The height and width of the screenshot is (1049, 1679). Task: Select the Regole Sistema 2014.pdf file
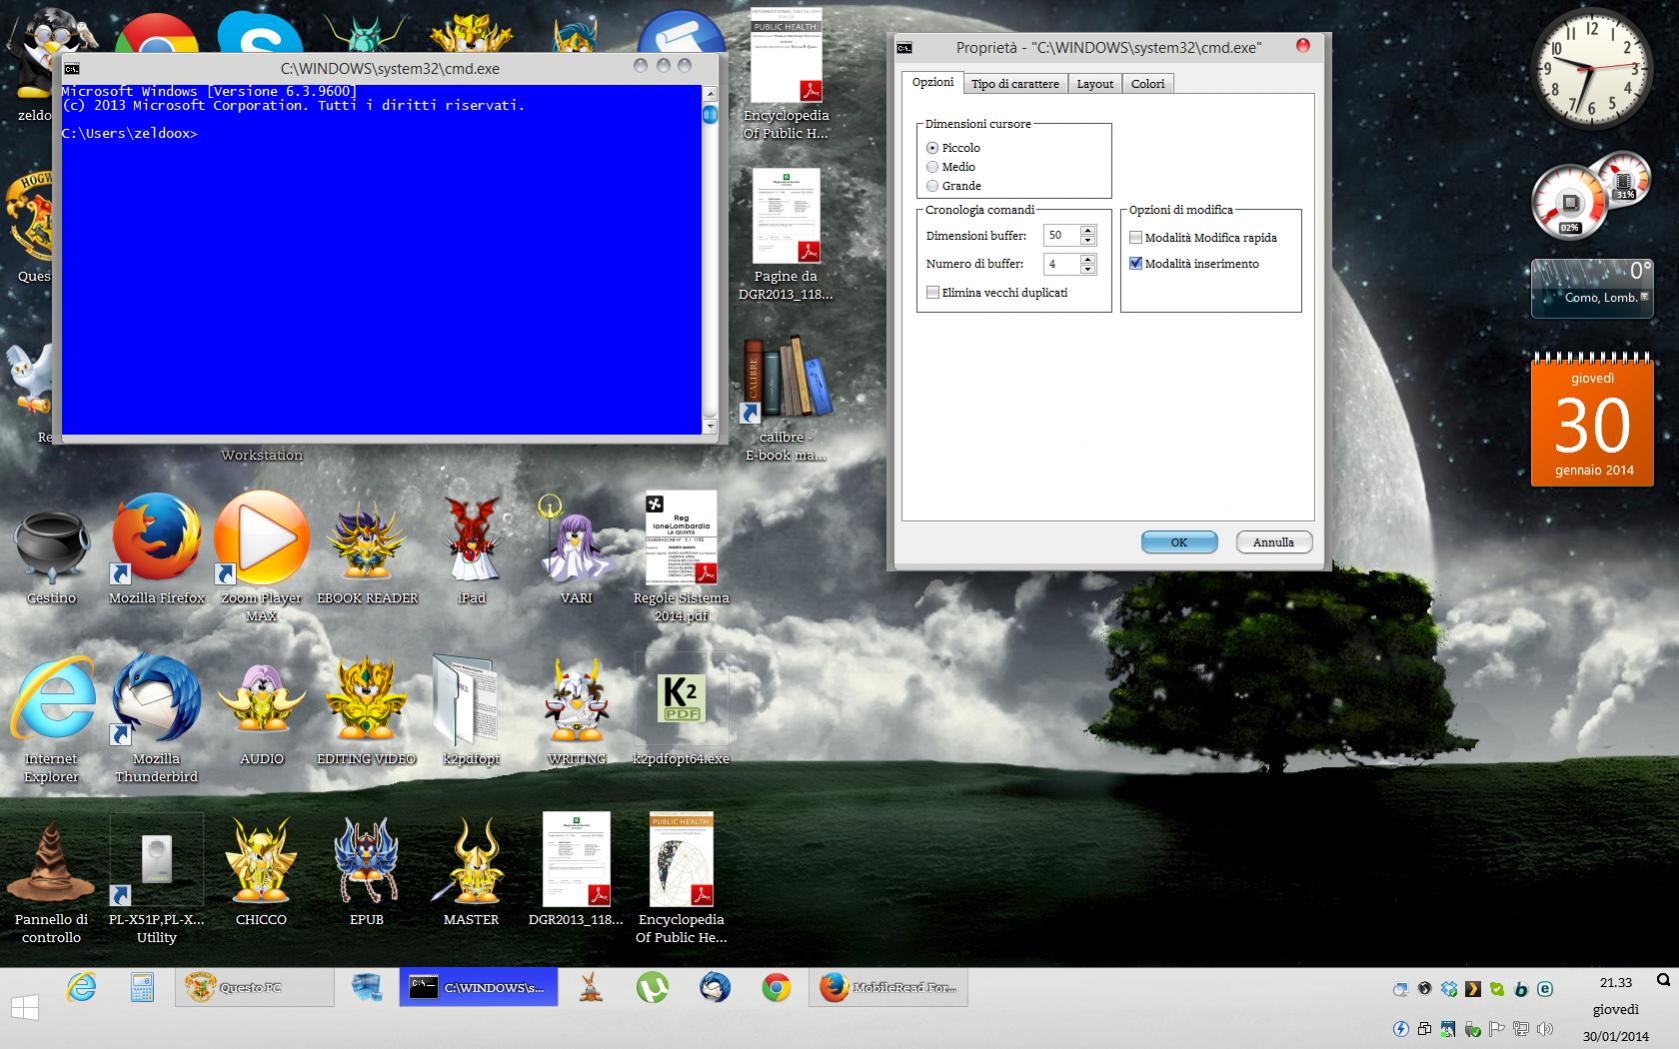(681, 557)
